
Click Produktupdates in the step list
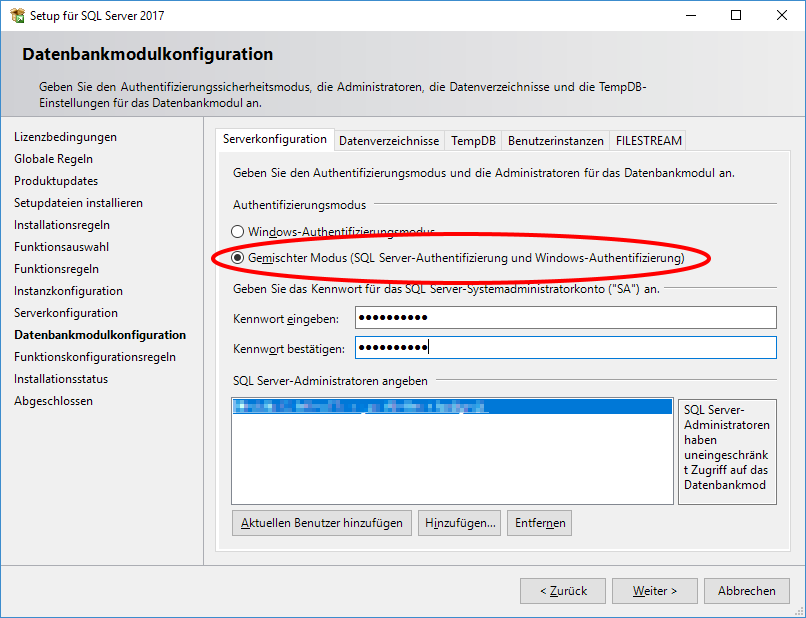[56, 181]
